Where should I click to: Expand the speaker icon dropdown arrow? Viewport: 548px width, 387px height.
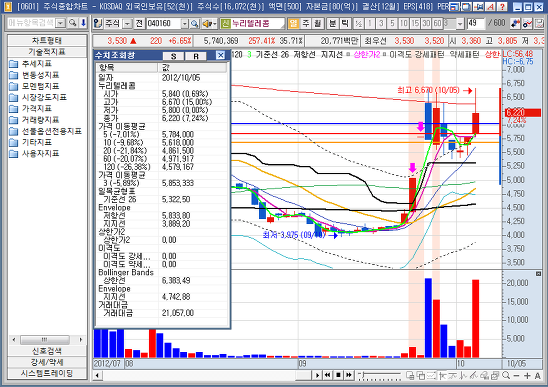point(215,23)
